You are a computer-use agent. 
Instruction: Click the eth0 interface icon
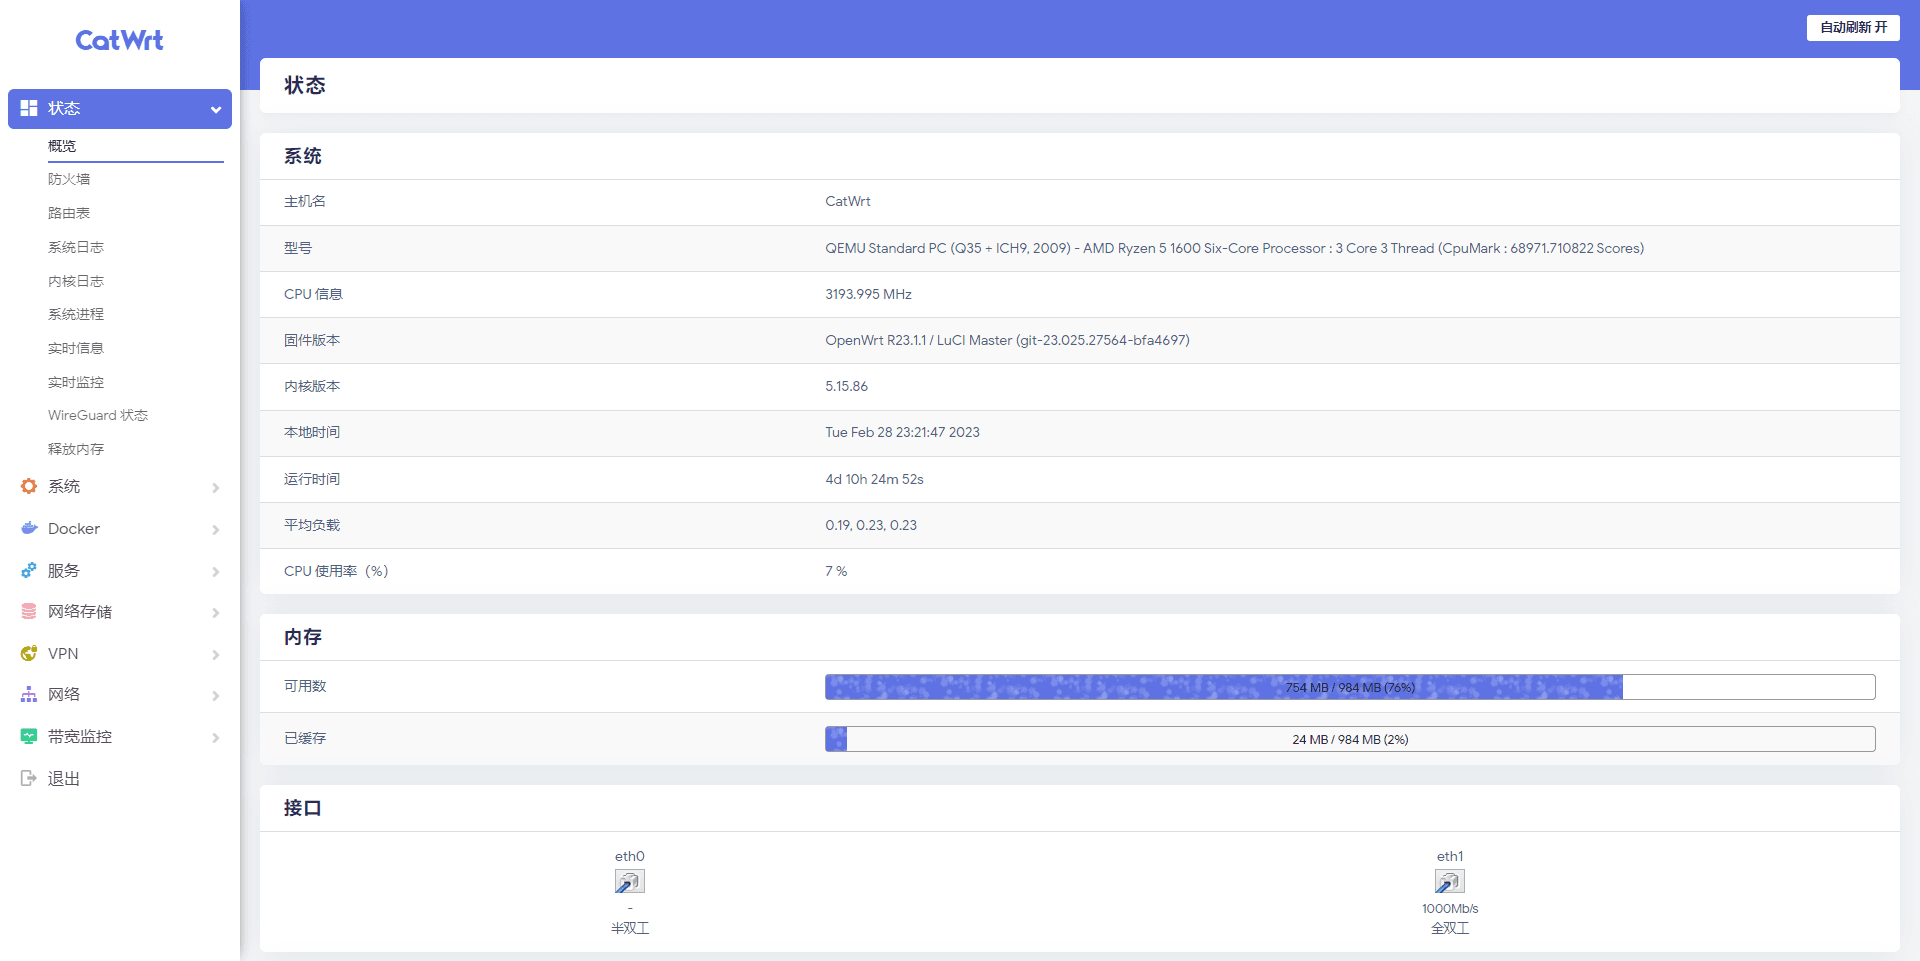(x=630, y=881)
